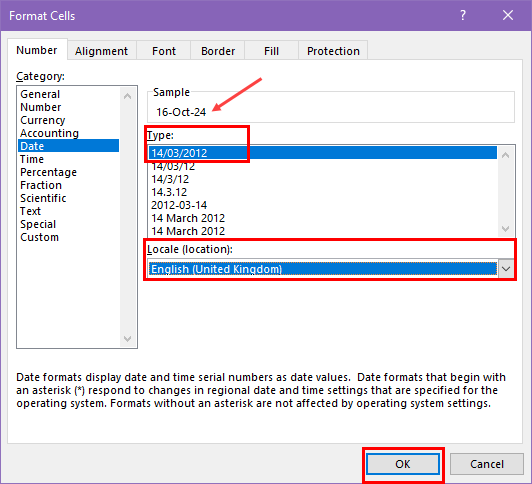Choose date type 2012-03-14
This screenshot has width=532, height=484.
coord(323,205)
